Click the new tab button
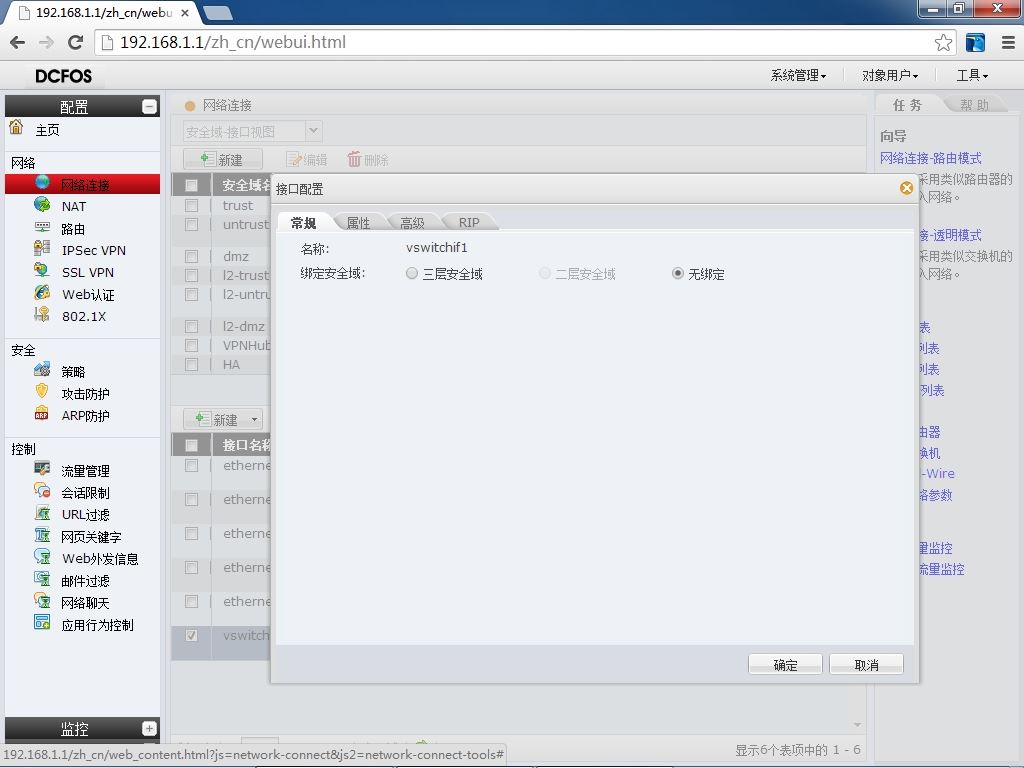Image resolution: width=1024 pixels, height=768 pixels. click(217, 12)
